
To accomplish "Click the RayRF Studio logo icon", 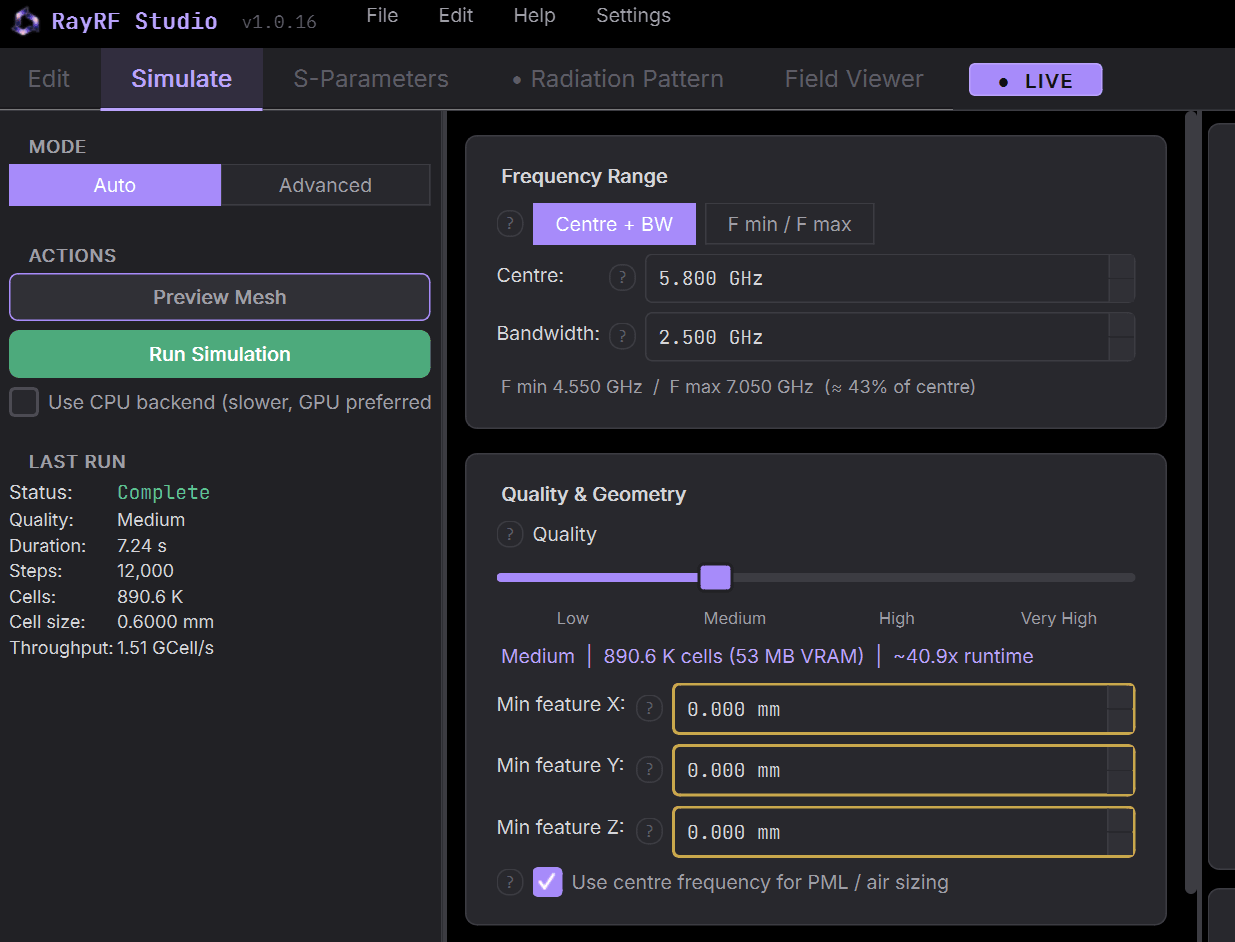I will click(x=26, y=21).
